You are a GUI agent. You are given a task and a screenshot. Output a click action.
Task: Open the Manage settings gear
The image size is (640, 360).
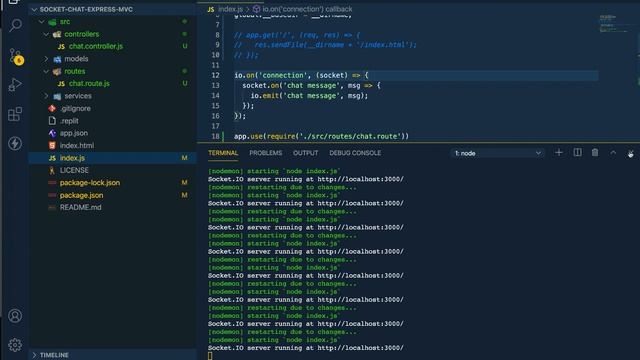[x=15, y=345]
